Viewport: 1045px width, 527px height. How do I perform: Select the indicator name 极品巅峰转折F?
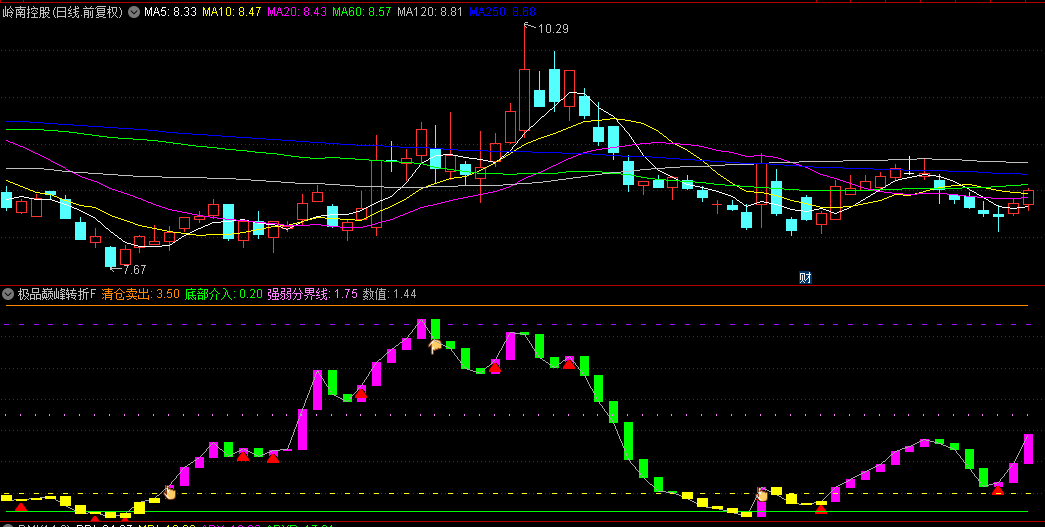coord(57,294)
